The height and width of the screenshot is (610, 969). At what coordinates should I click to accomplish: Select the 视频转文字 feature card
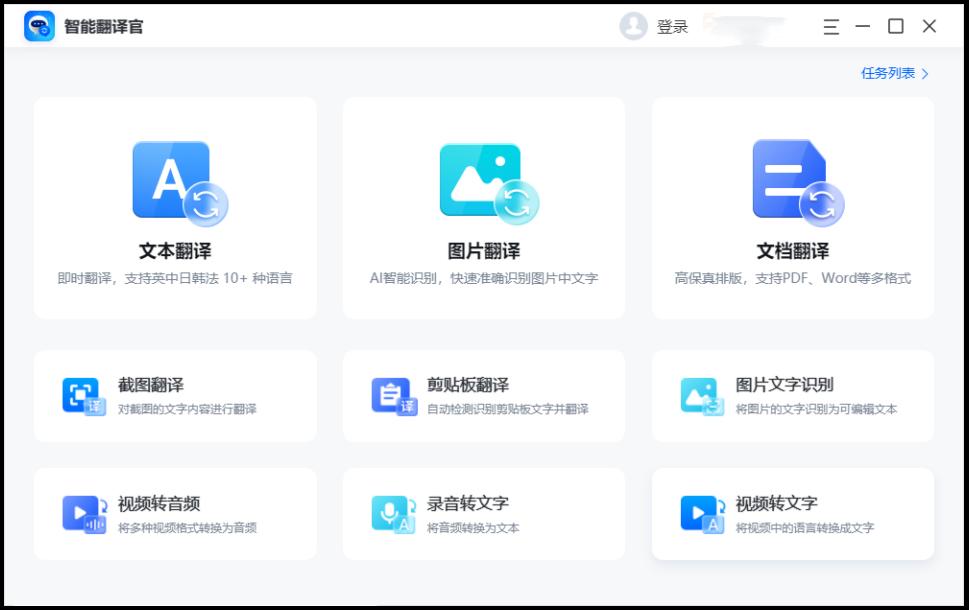click(x=793, y=513)
